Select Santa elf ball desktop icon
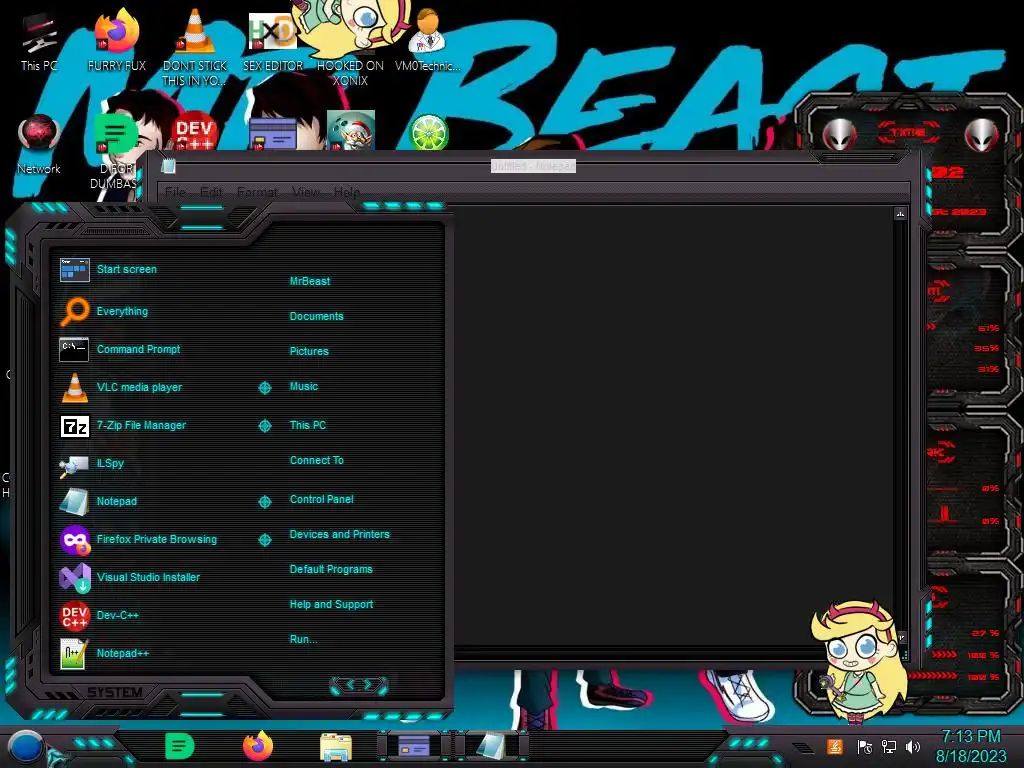Viewport: 1024px width, 768px height. (x=351, y=131)
